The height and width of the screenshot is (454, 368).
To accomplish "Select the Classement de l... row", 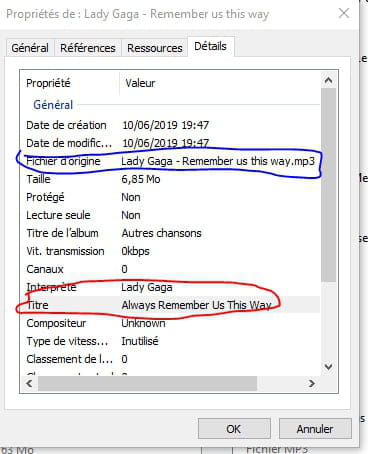I will (x=170, y=359).
